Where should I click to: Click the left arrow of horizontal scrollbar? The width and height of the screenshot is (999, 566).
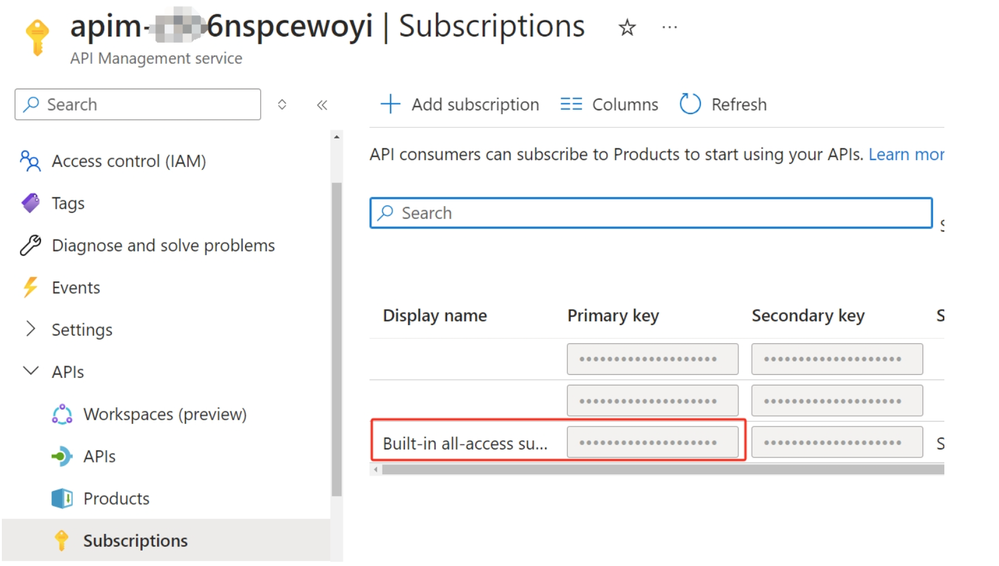click(x=376, y=469)
